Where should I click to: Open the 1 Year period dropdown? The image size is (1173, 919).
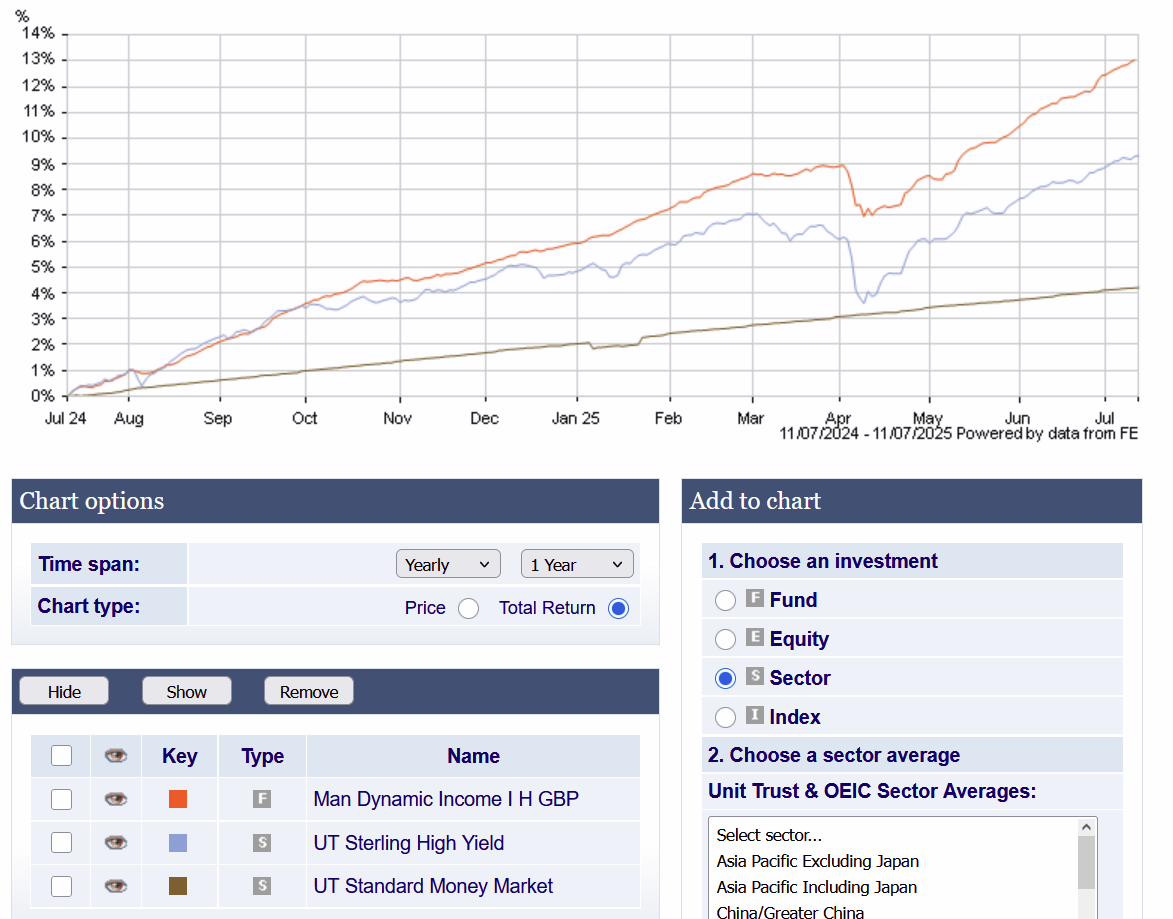coord(577,565)
